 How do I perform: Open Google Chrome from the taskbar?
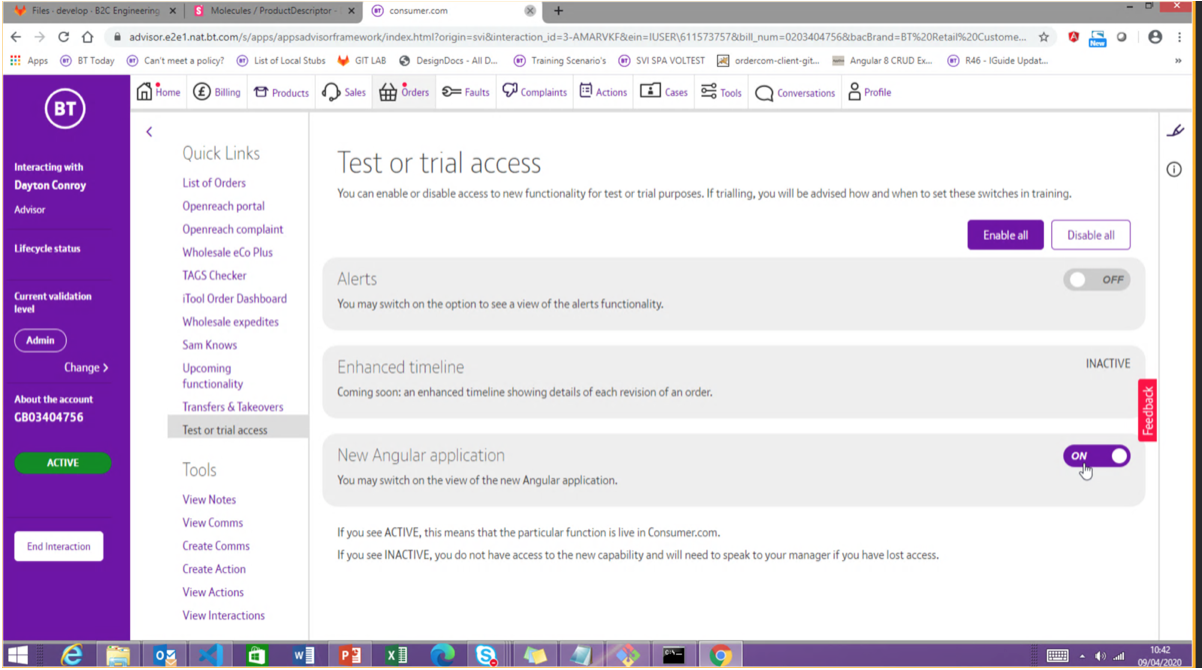pos(720,656)
